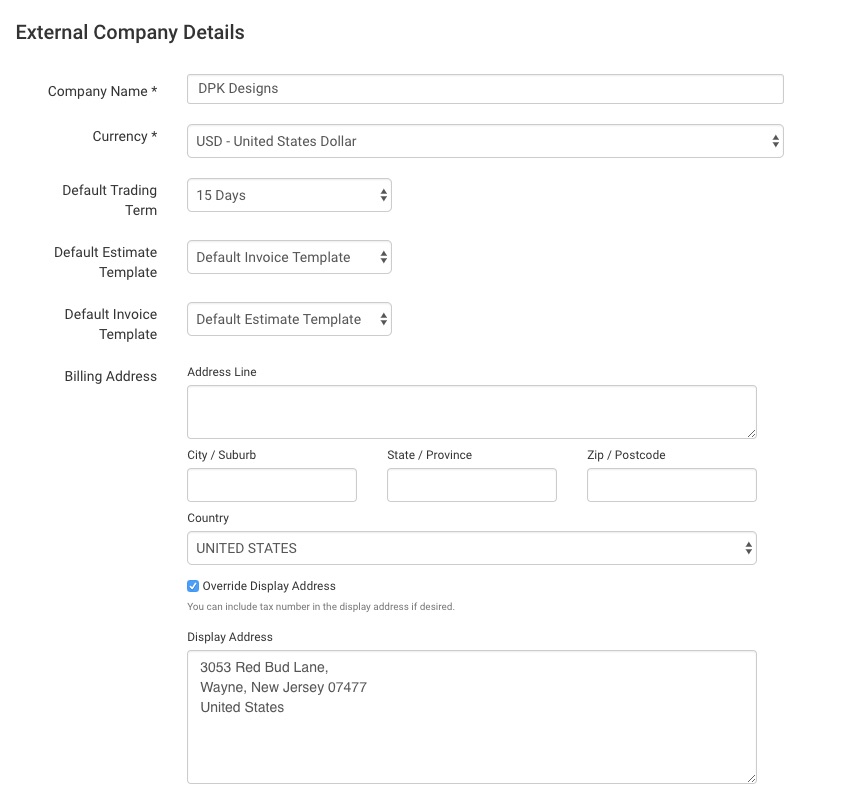The height and width of the screenshot is (795, 868).
Task: Click into the Display Address text area
Action: coord(472,717)
